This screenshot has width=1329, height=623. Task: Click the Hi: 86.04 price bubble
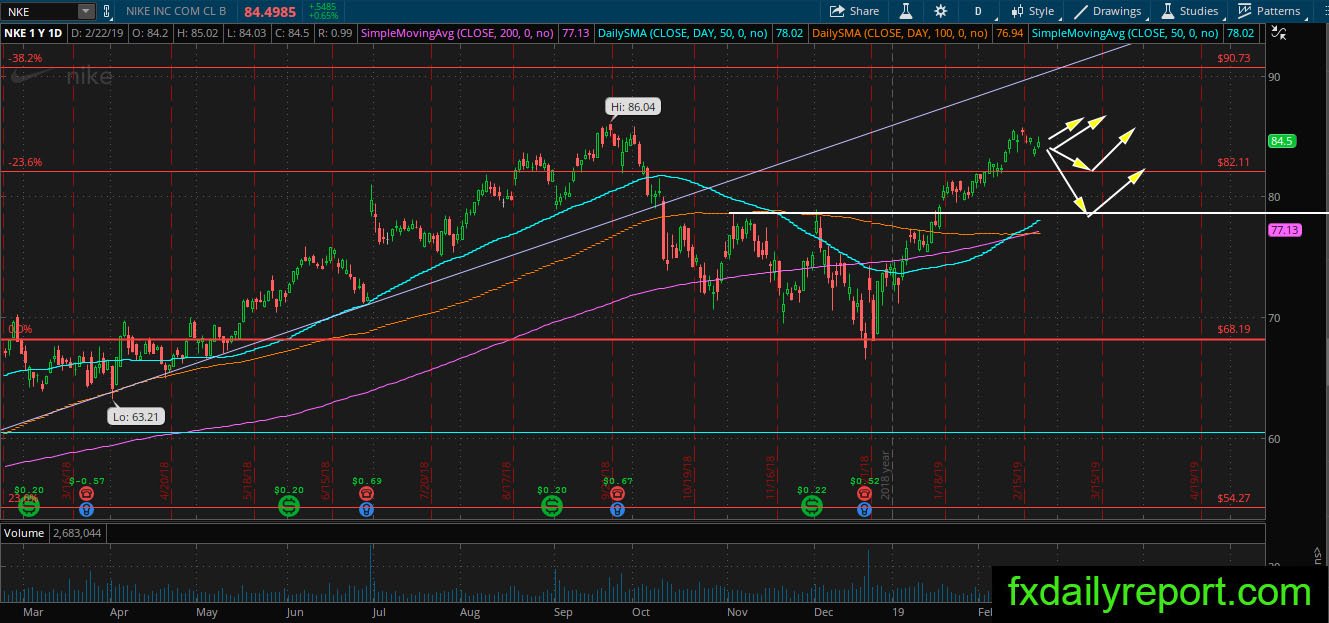(x=635, y=106)
